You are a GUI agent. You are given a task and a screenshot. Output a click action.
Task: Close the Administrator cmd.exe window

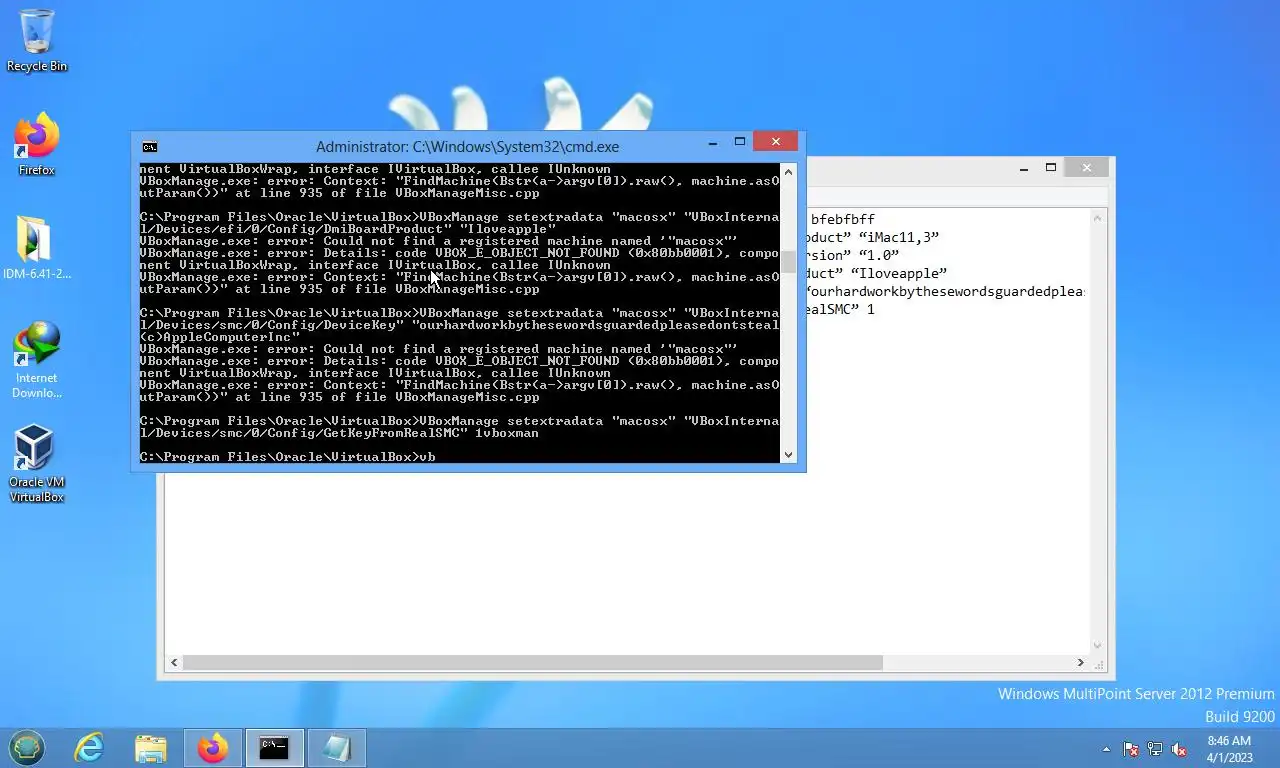(x=776, y=142)
